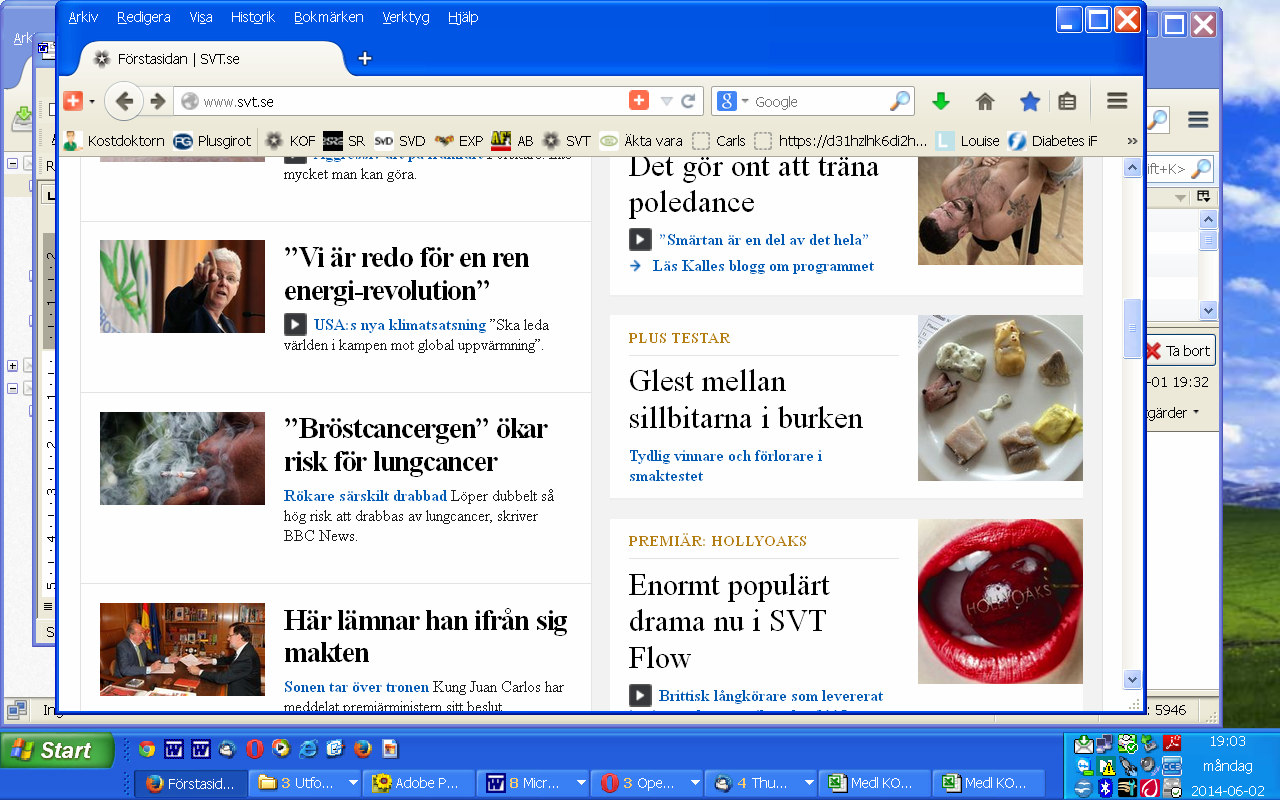Click the Adobe Acrobat icon in the system tray

(1171, 743)
